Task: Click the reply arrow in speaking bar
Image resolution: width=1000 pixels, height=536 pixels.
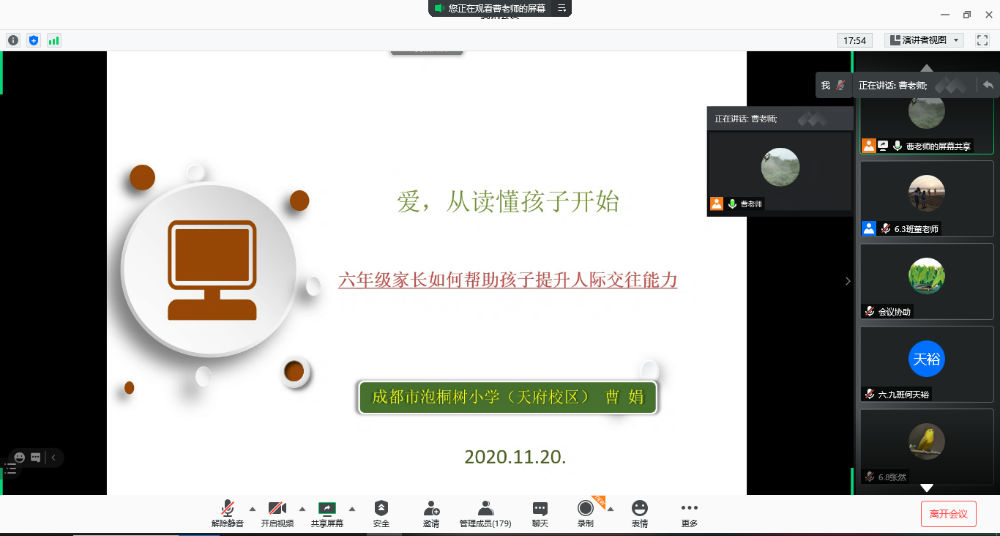Action: click(x=988, y=85)
